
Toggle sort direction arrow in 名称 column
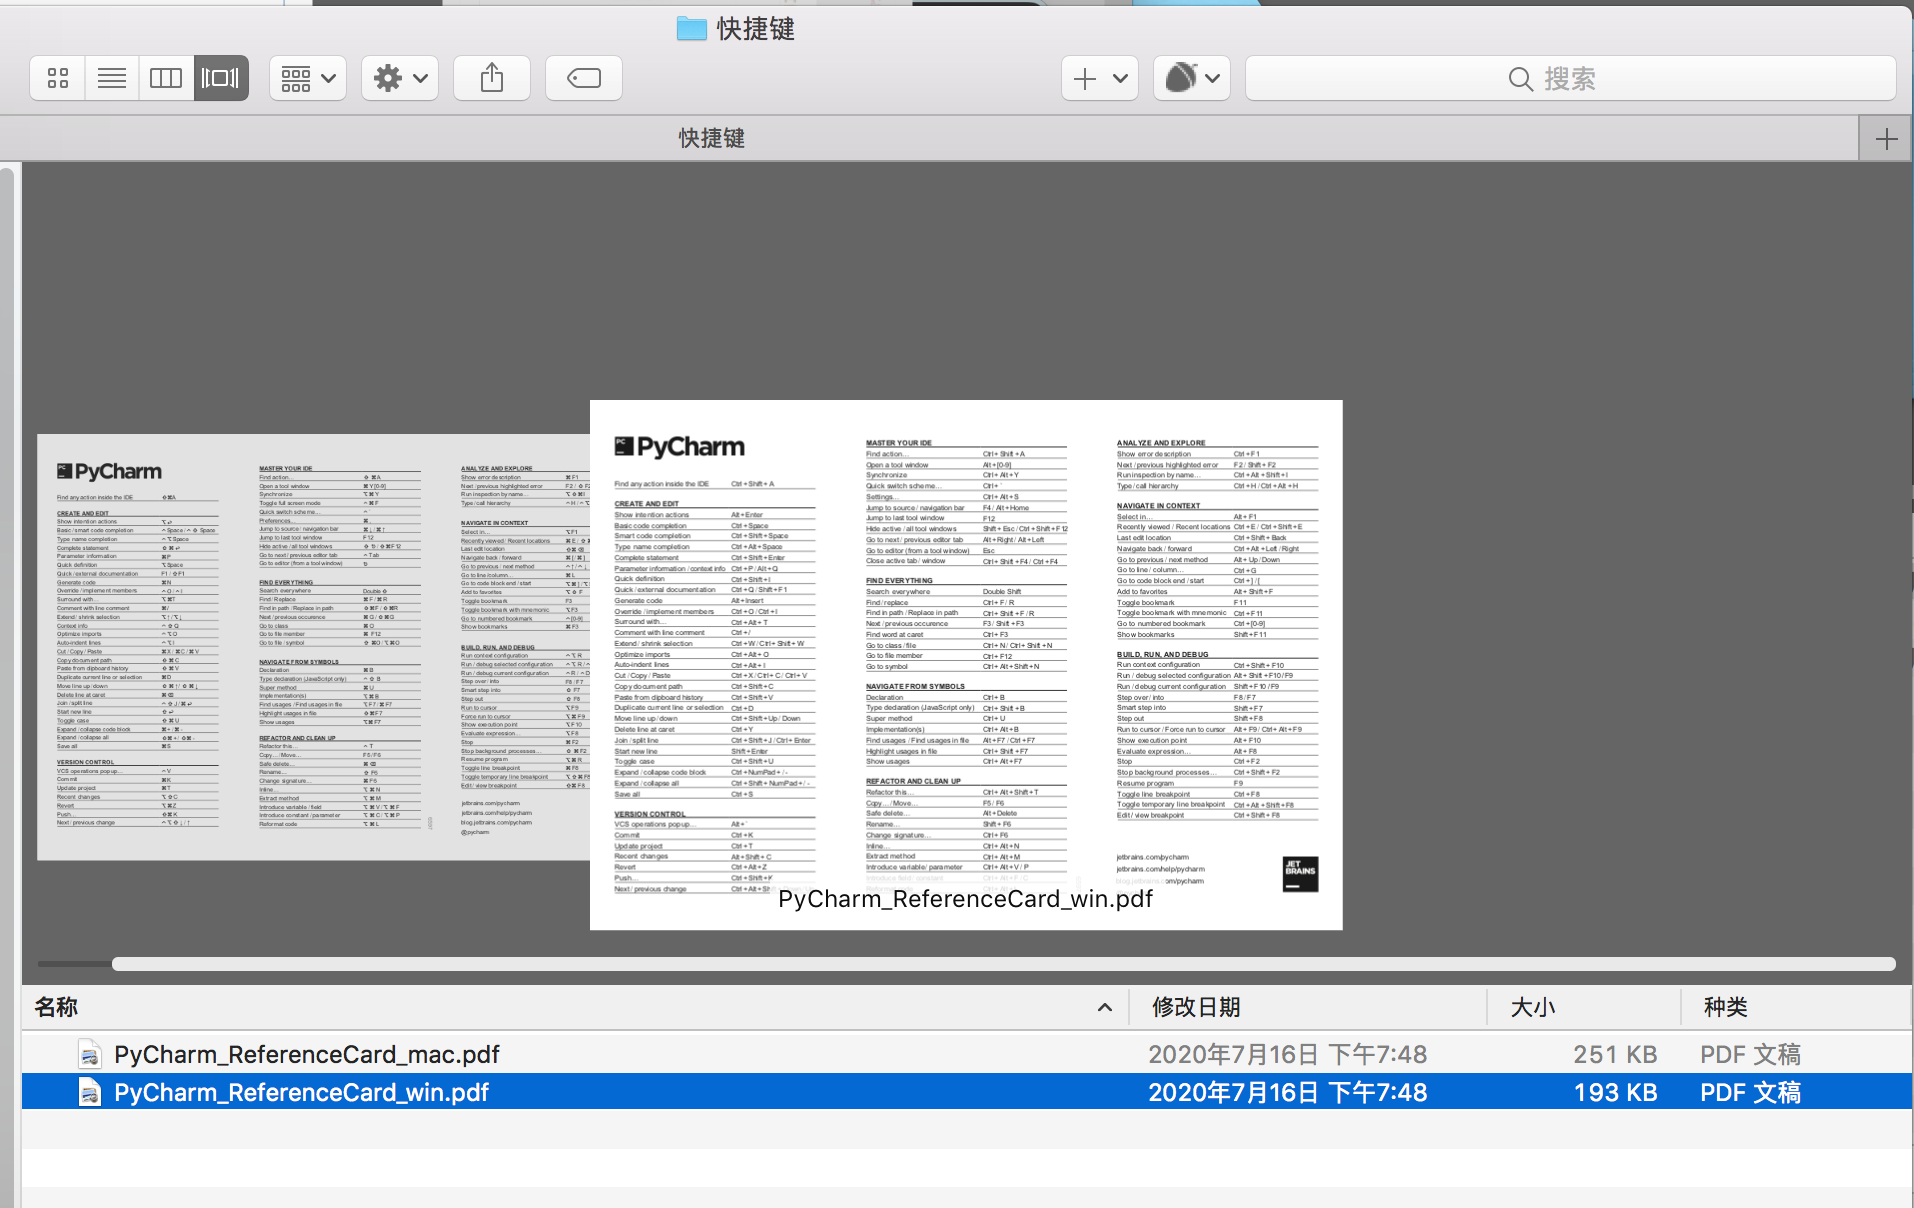click(x=1104, y=1007)
